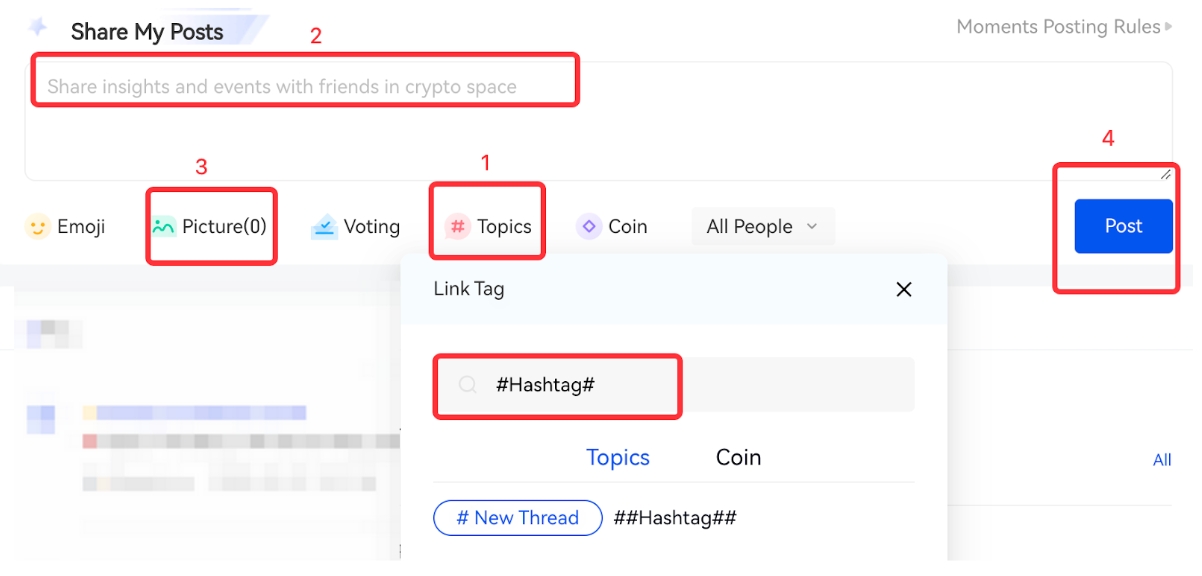The height and width of the screenshot is (576, 1202).
Task: Click the arrow after Moments Posting Rules
Action: pyautogui.click(x=1168, y=27)
